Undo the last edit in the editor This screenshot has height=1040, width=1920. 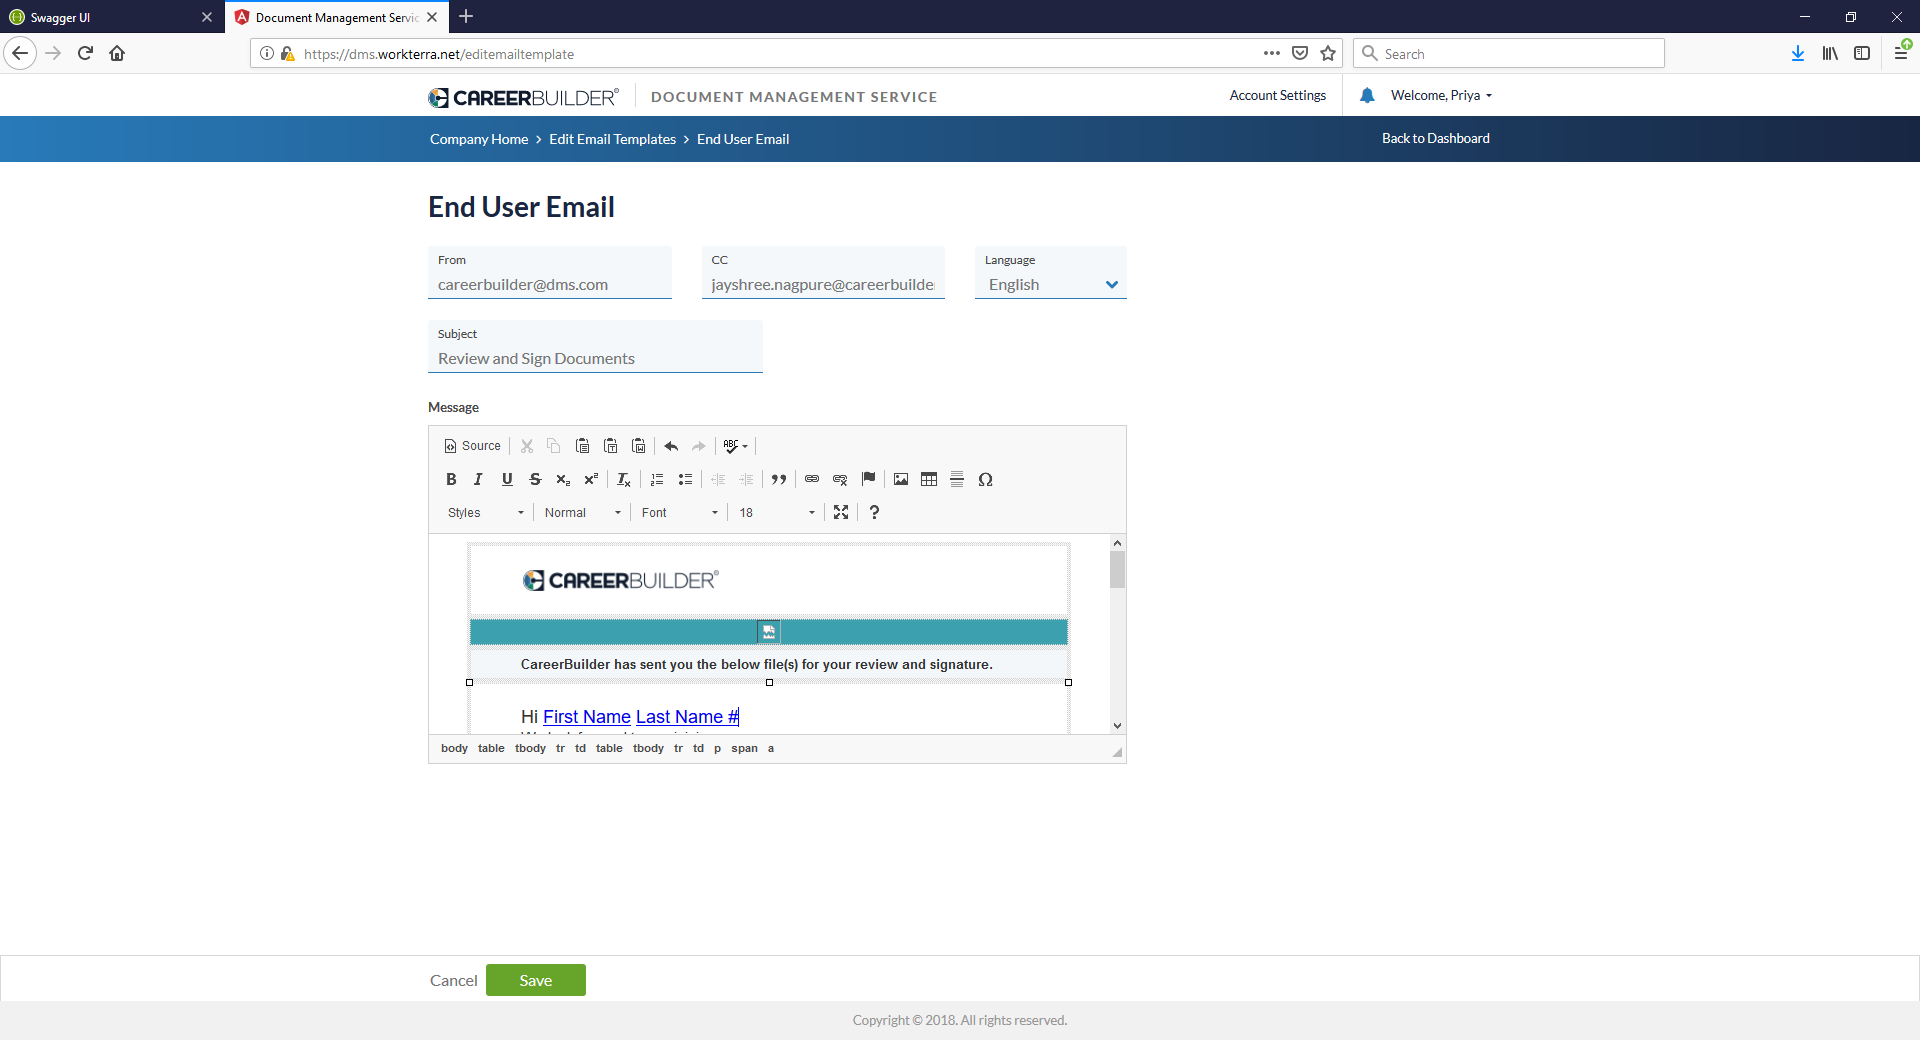pos(671,446)
